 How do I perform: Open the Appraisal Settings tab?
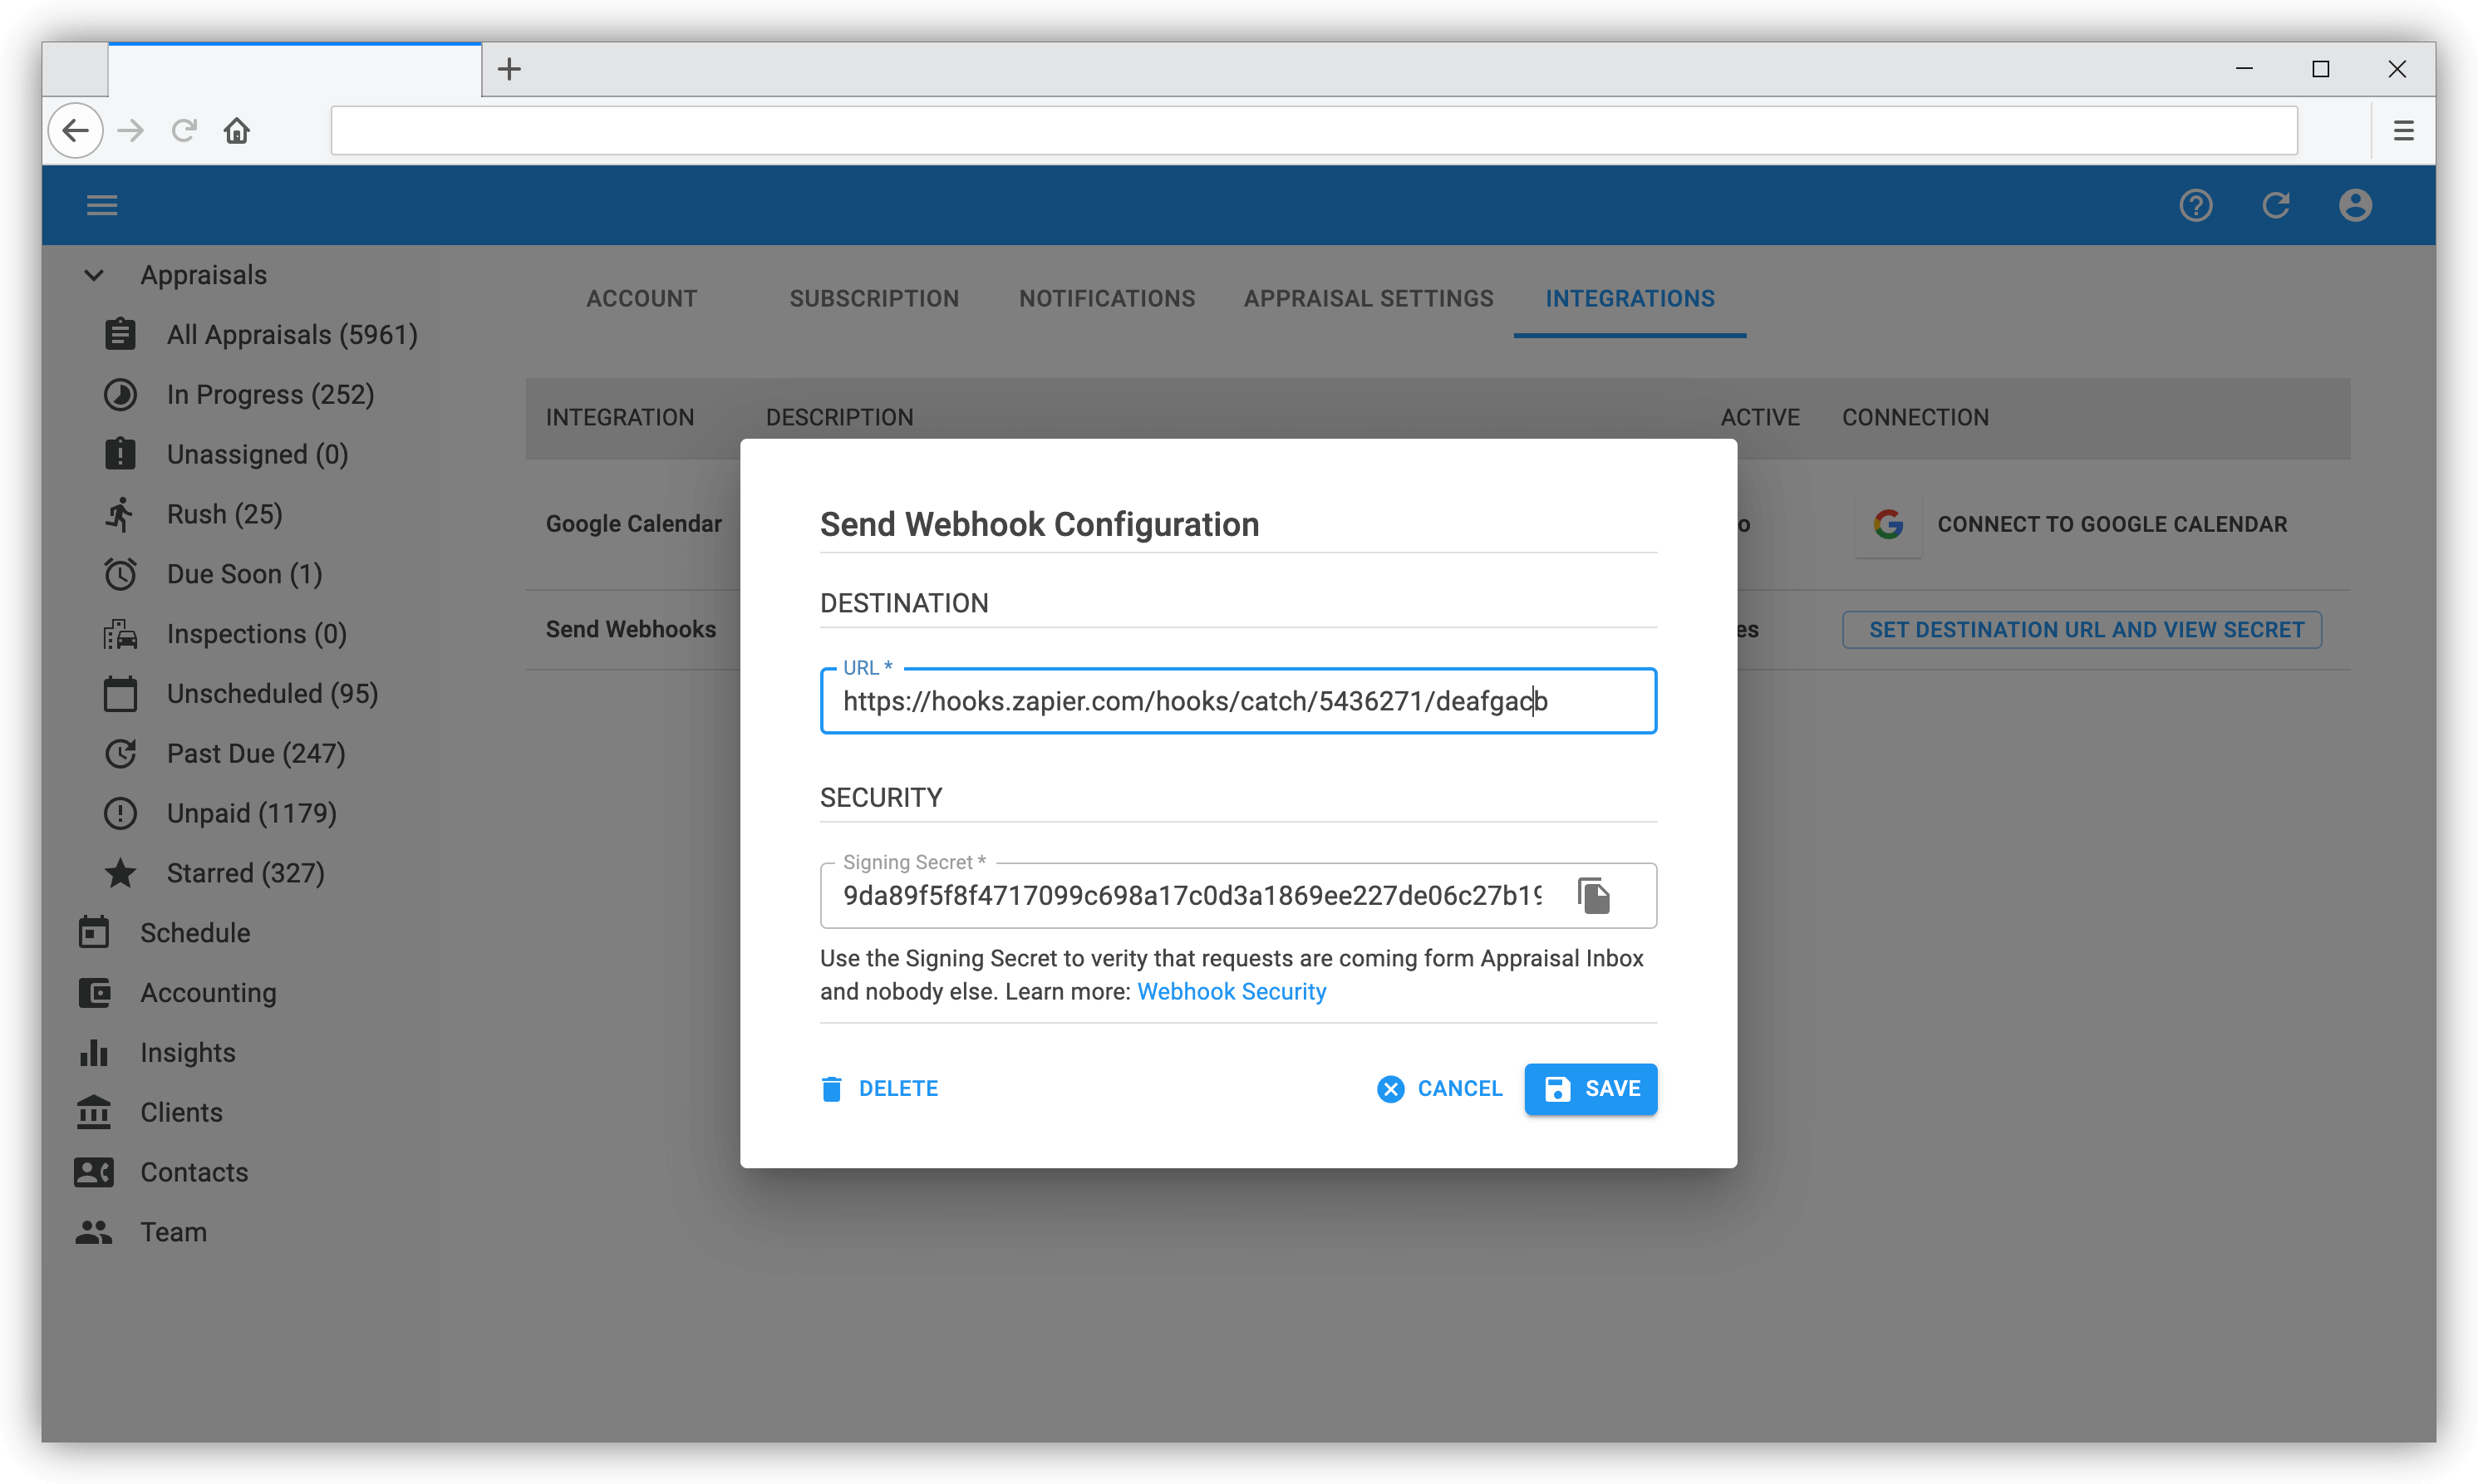(1368, 299)
